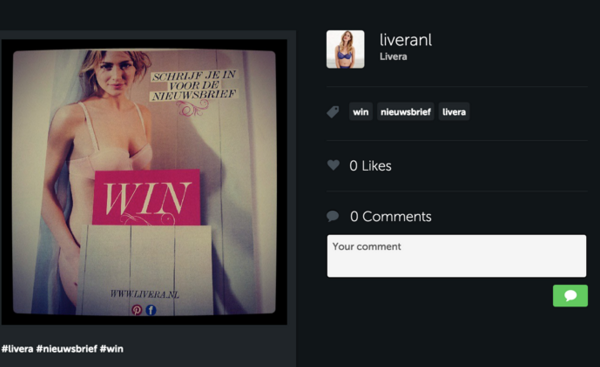Click the Facebook icon in the photo
The image size is (600, 367).
151,310
